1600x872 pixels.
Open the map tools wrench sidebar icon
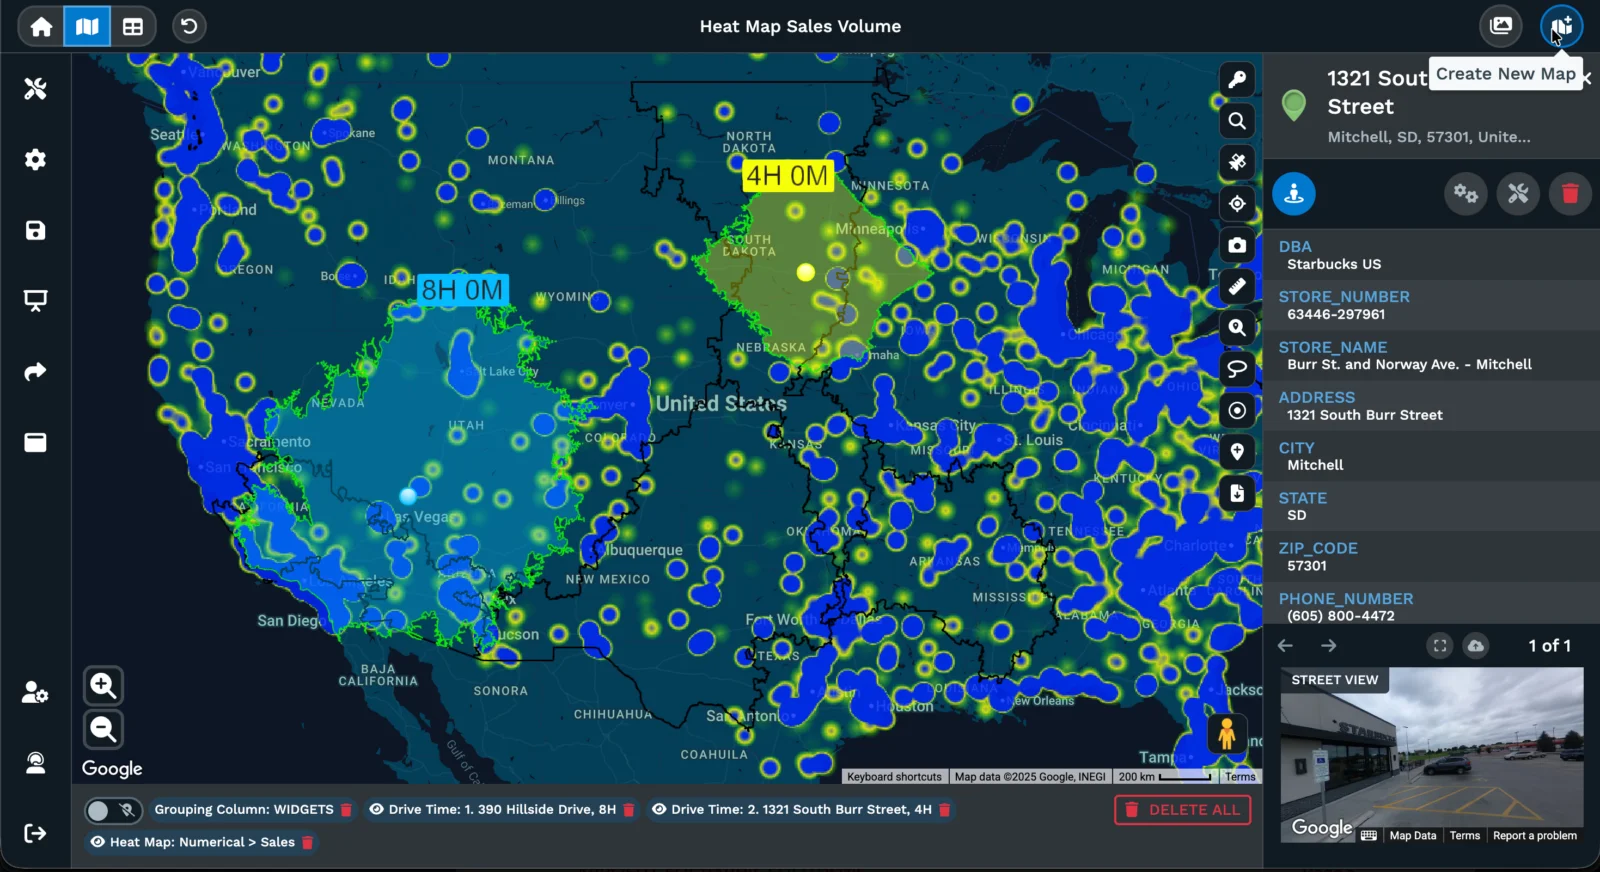coord(36,89)
